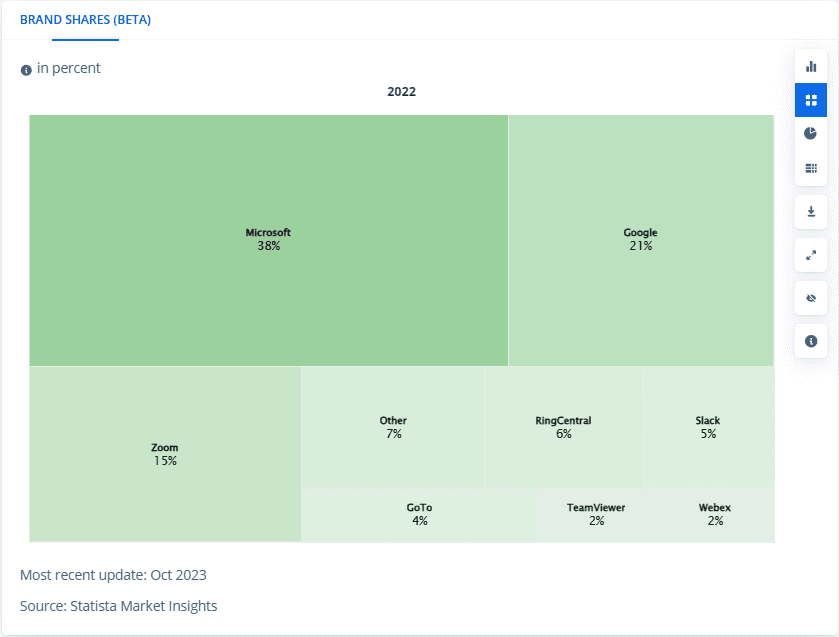Download the chart data

click(810, 212)
